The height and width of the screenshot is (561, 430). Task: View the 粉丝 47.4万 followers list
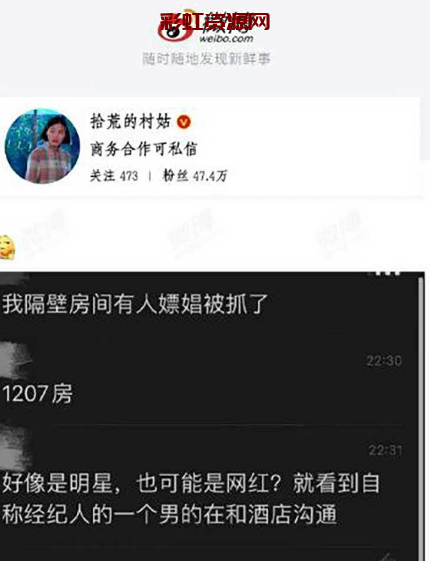195,176
